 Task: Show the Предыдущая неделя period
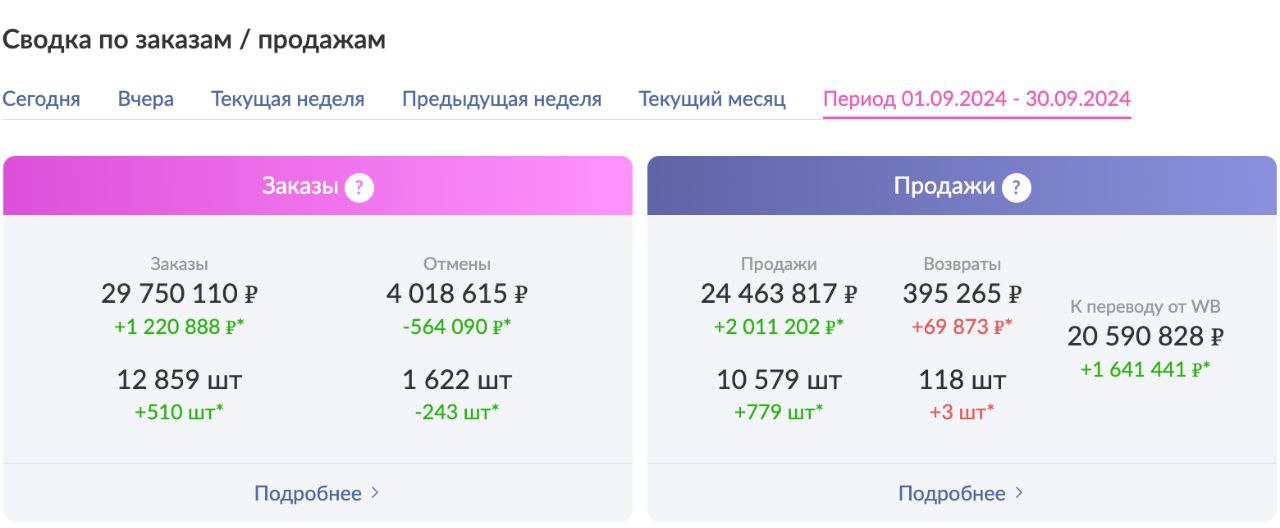pos(502,99)
